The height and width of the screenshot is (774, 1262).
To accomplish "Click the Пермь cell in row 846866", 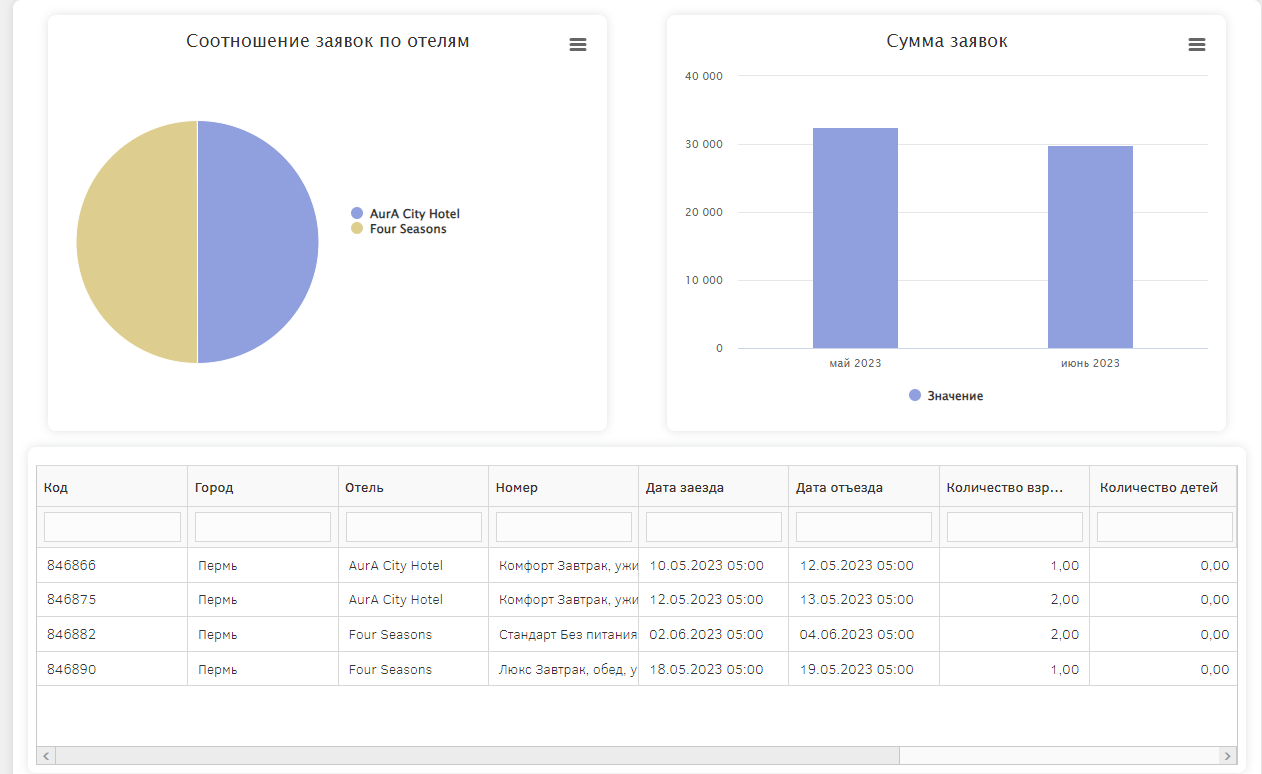I will pos(263,565).
